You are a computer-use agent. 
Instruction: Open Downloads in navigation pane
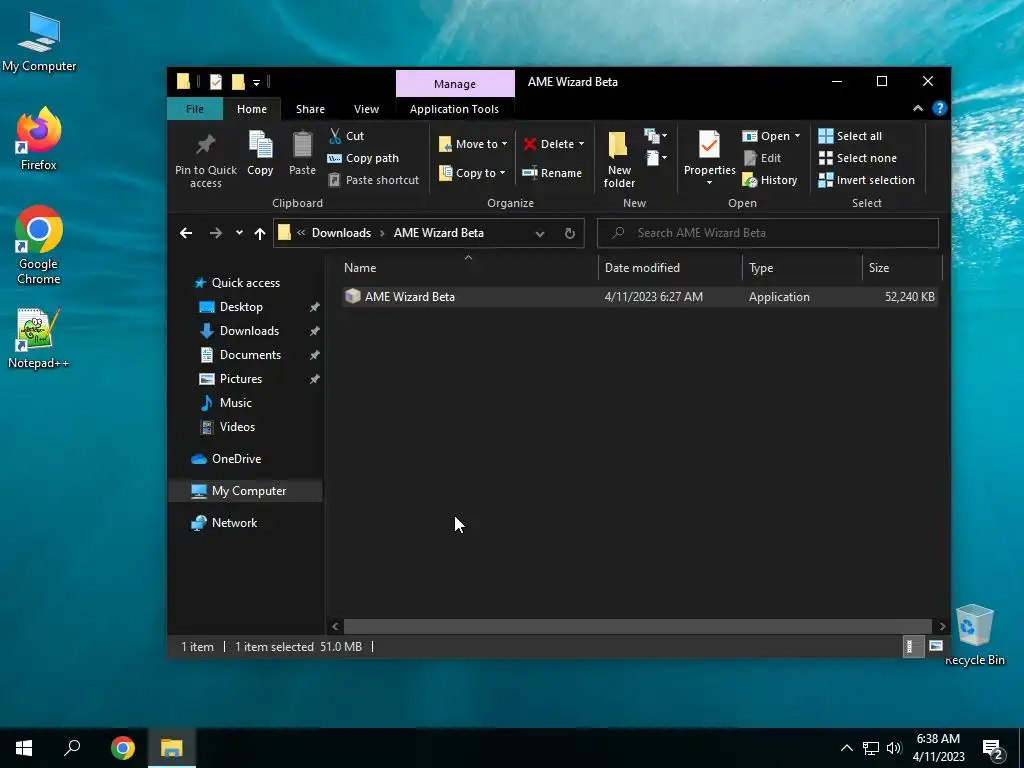click(249, 331)
